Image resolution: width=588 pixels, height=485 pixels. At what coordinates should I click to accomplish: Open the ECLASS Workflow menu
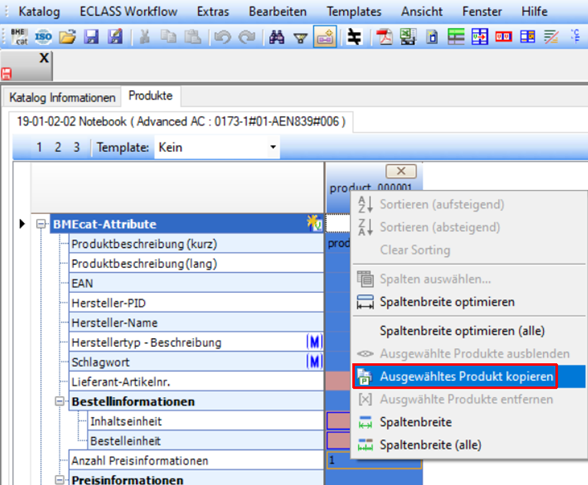point(128,11)
